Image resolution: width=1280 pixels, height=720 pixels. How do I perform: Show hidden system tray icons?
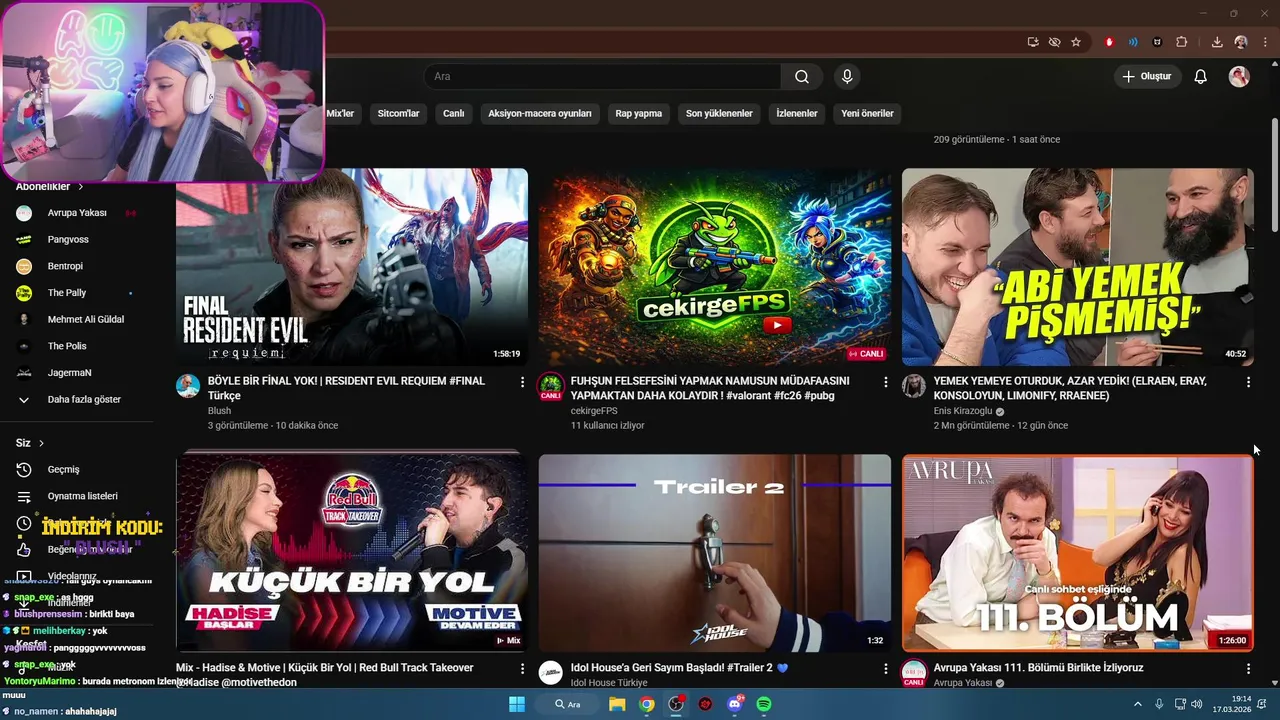pyautogui.click(x=1137, y=704)
